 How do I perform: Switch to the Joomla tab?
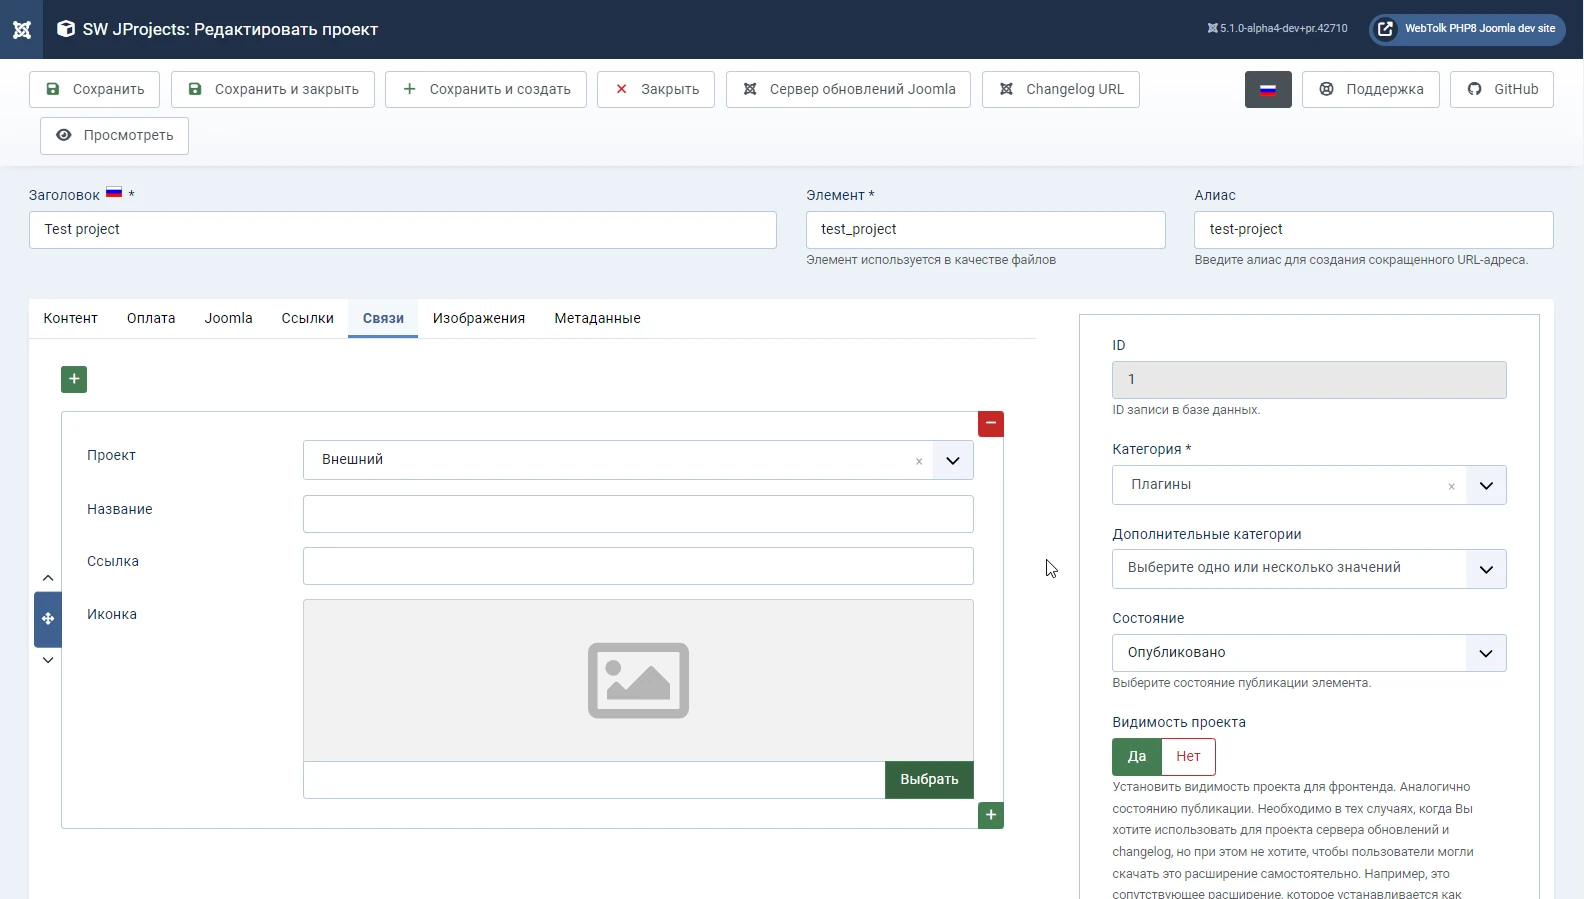(228, 318)
